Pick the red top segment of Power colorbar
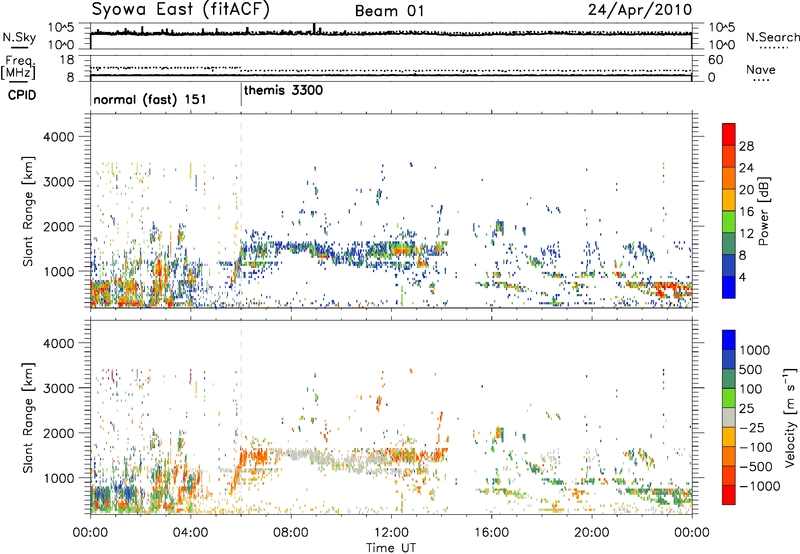The height and width of the screenshot is (554, 800). pos(729,134)
